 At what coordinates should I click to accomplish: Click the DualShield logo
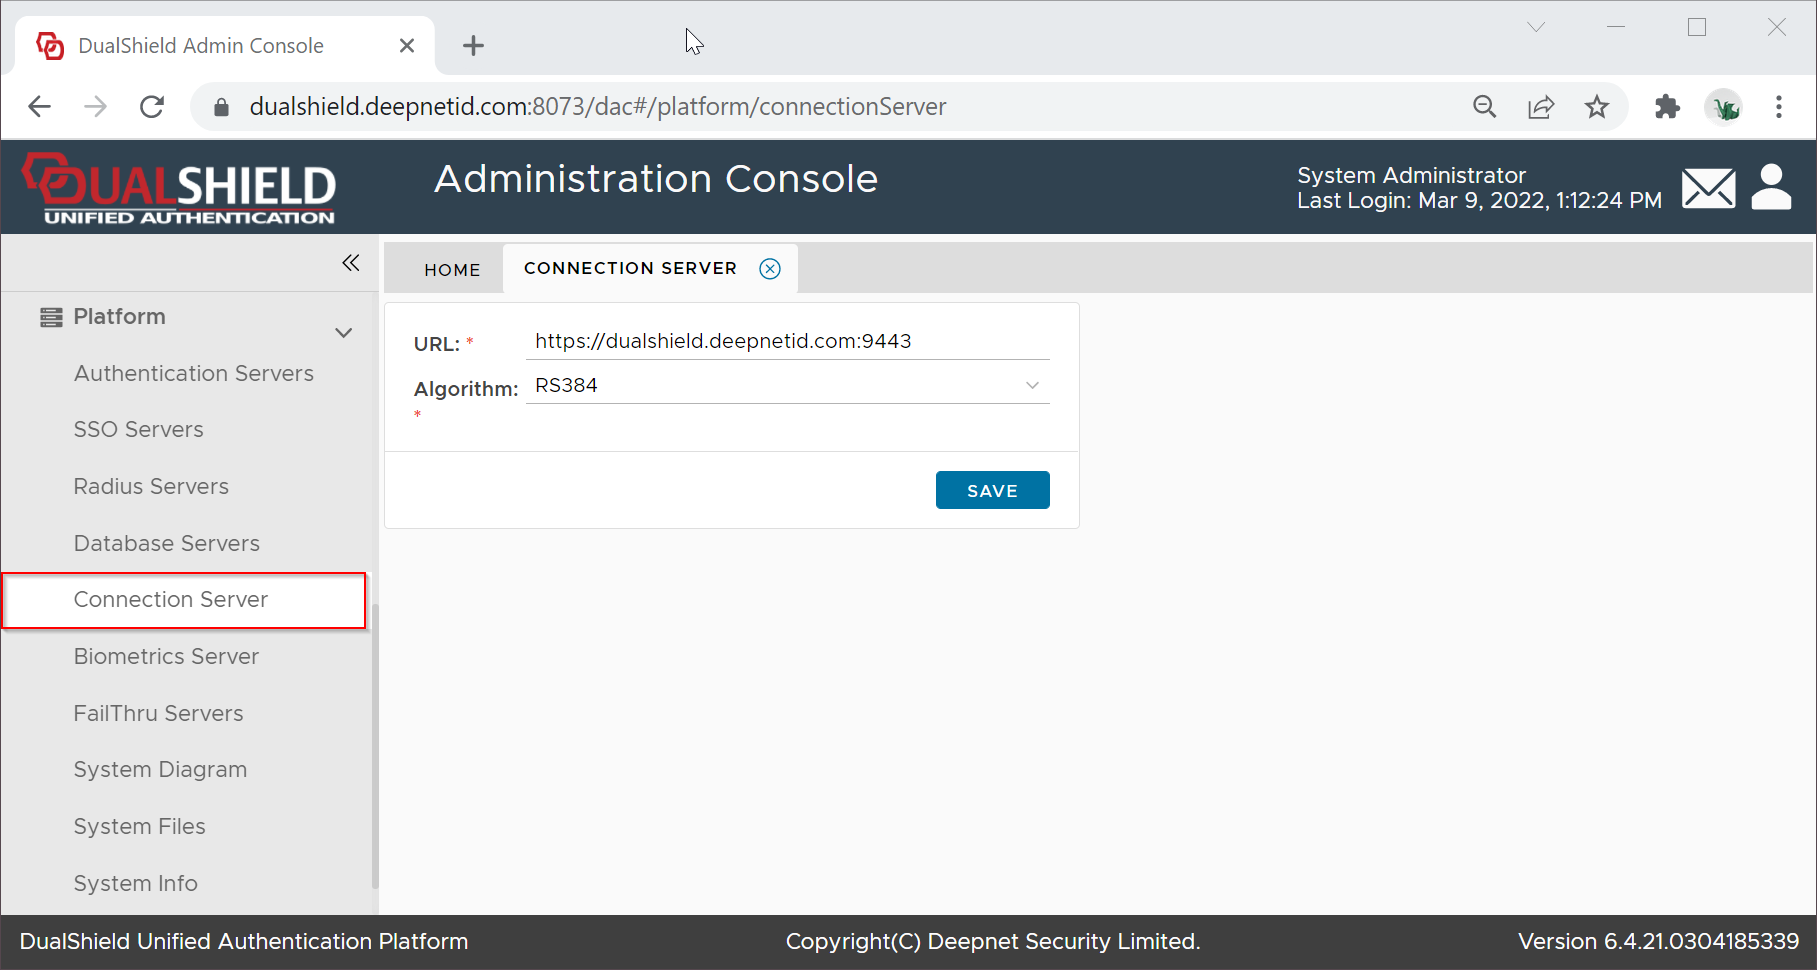tap(180, 188)
